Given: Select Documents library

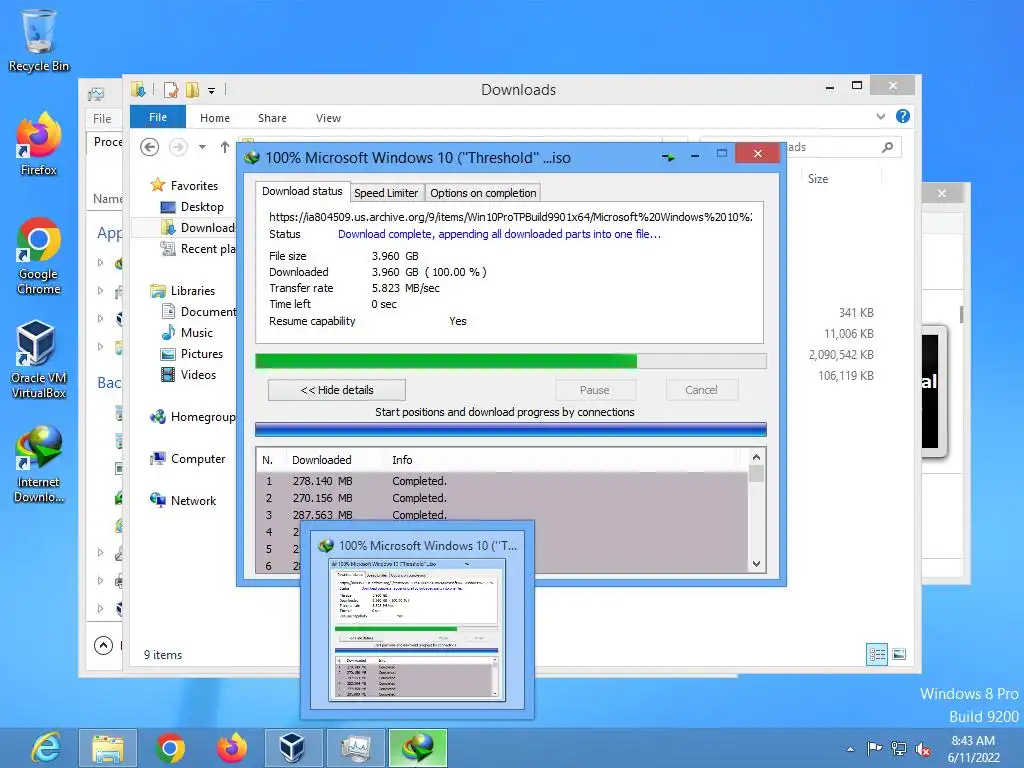Looking at the screenshot, I should [198, 312].
